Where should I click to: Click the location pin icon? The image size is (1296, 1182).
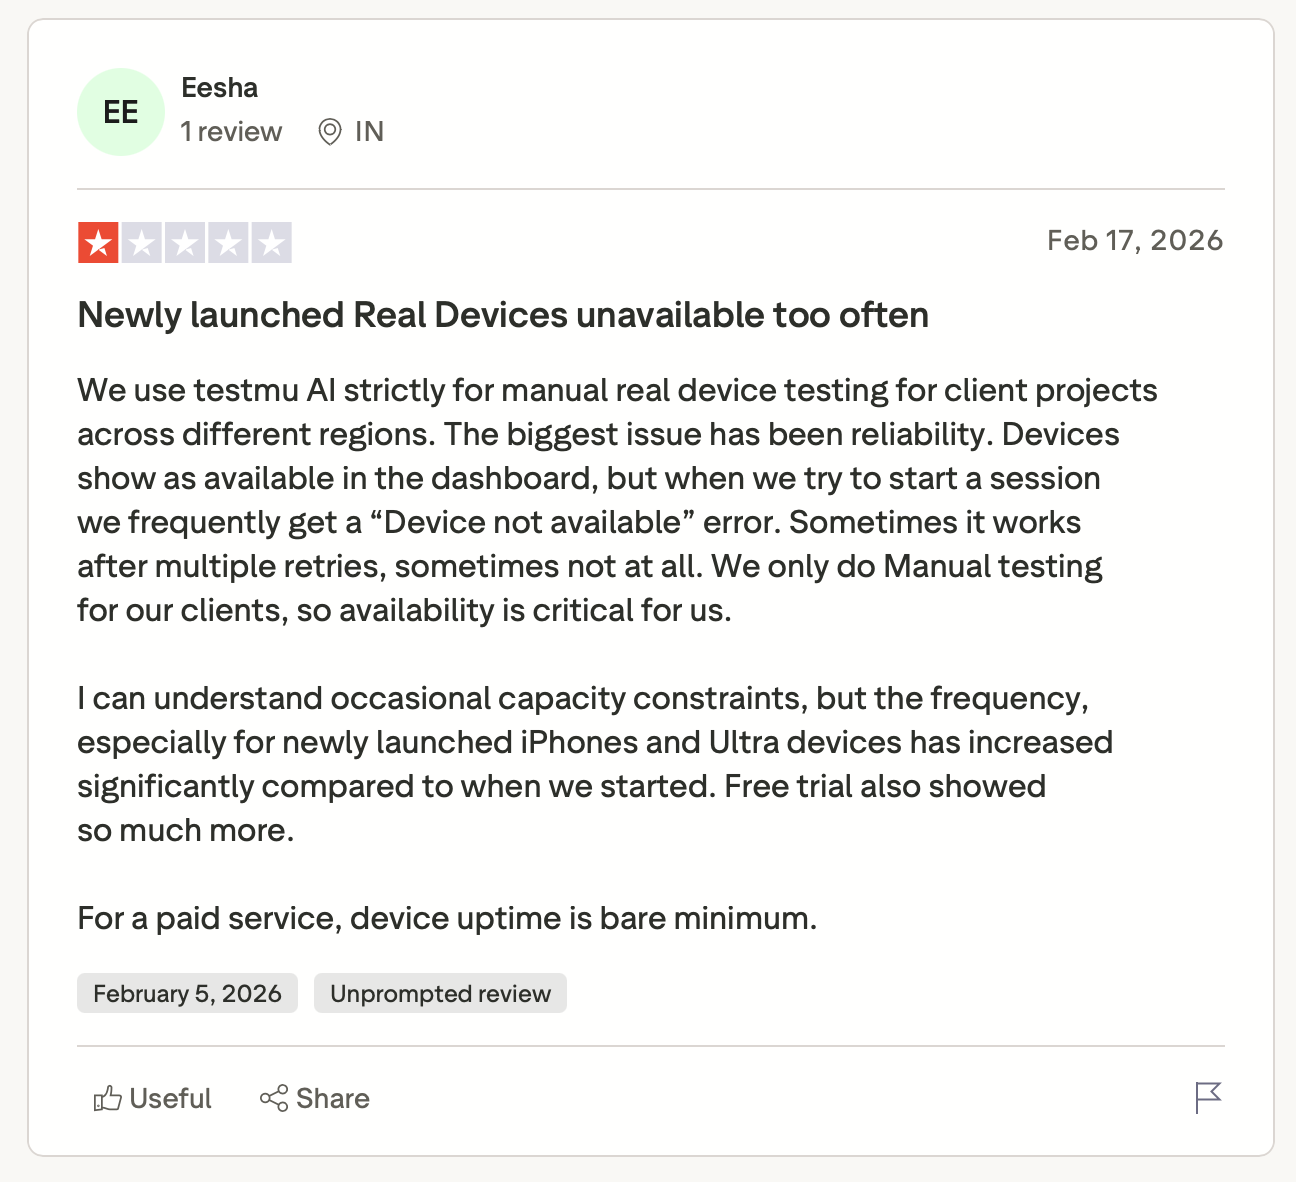329,132
